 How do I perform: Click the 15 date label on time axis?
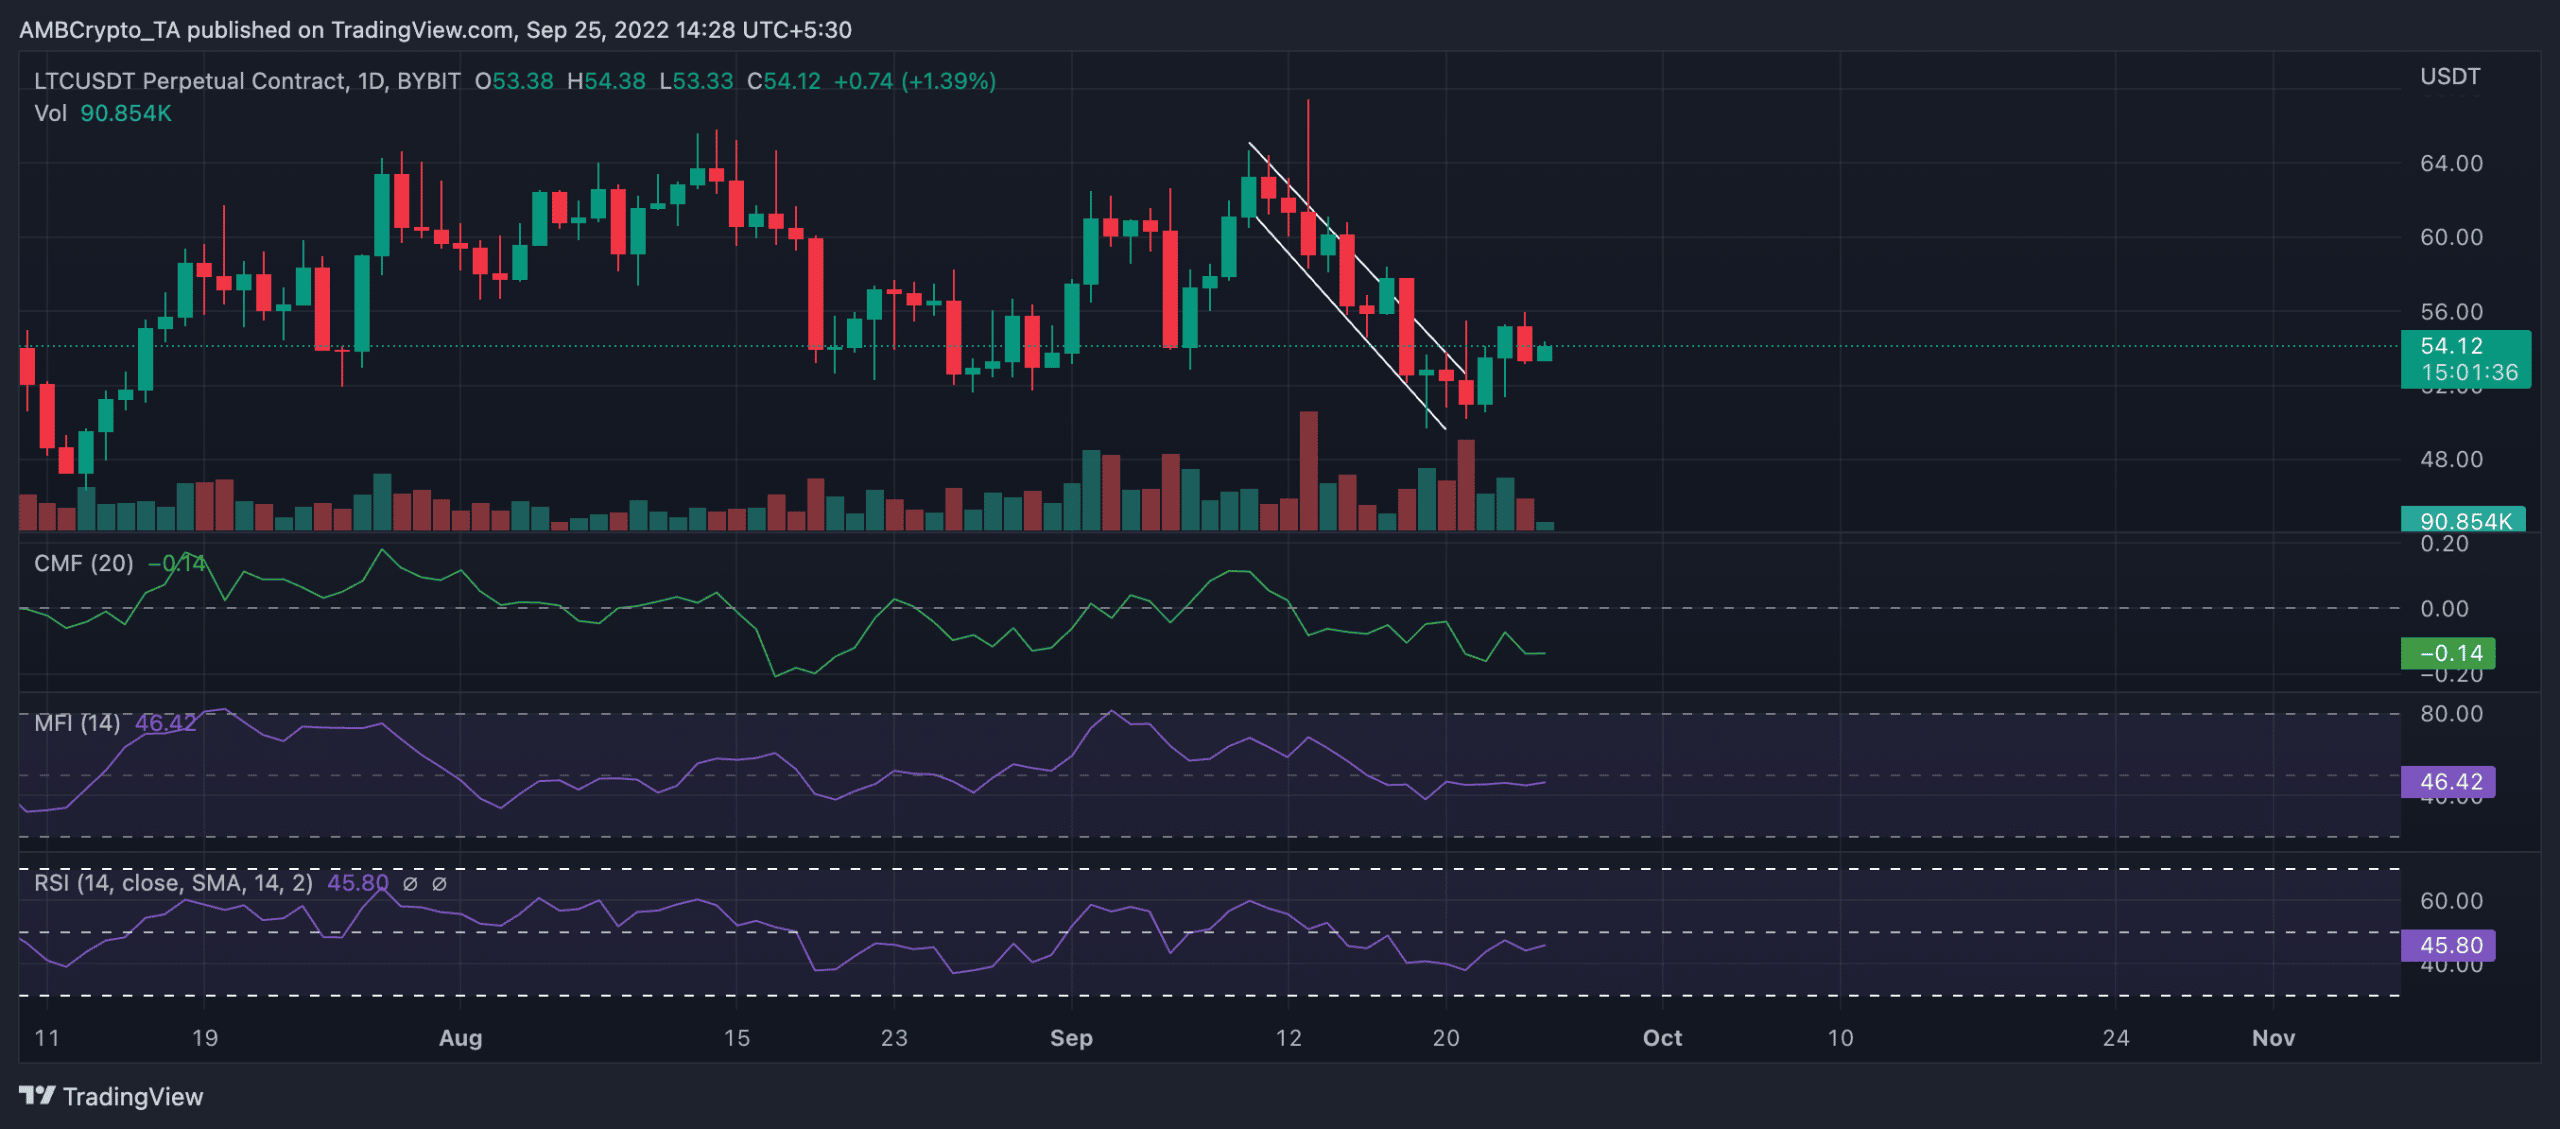[x=736, y=1038]
